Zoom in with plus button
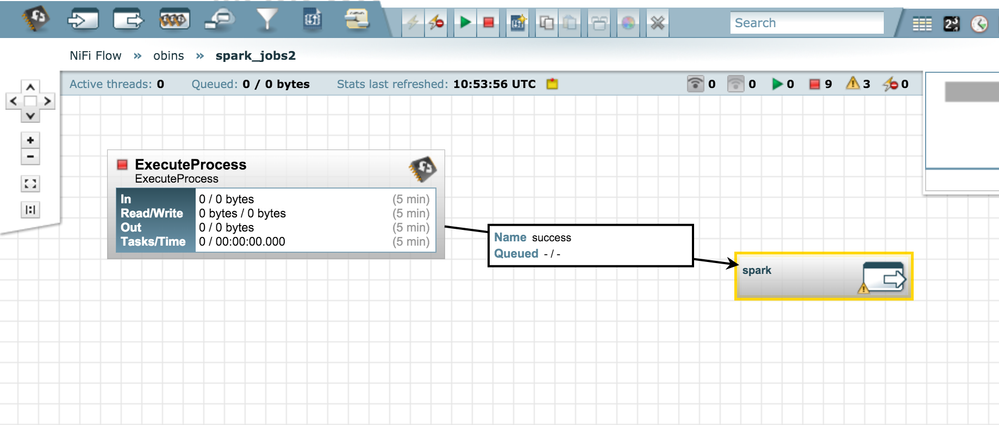The height and width of the screenshot is (425, 999). click(31, 141)
